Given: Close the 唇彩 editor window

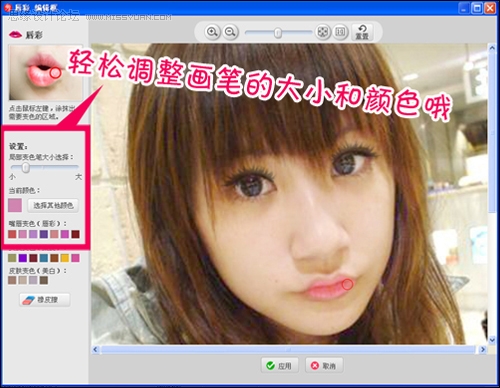Looking at the screenshot, I should (490, 8).
